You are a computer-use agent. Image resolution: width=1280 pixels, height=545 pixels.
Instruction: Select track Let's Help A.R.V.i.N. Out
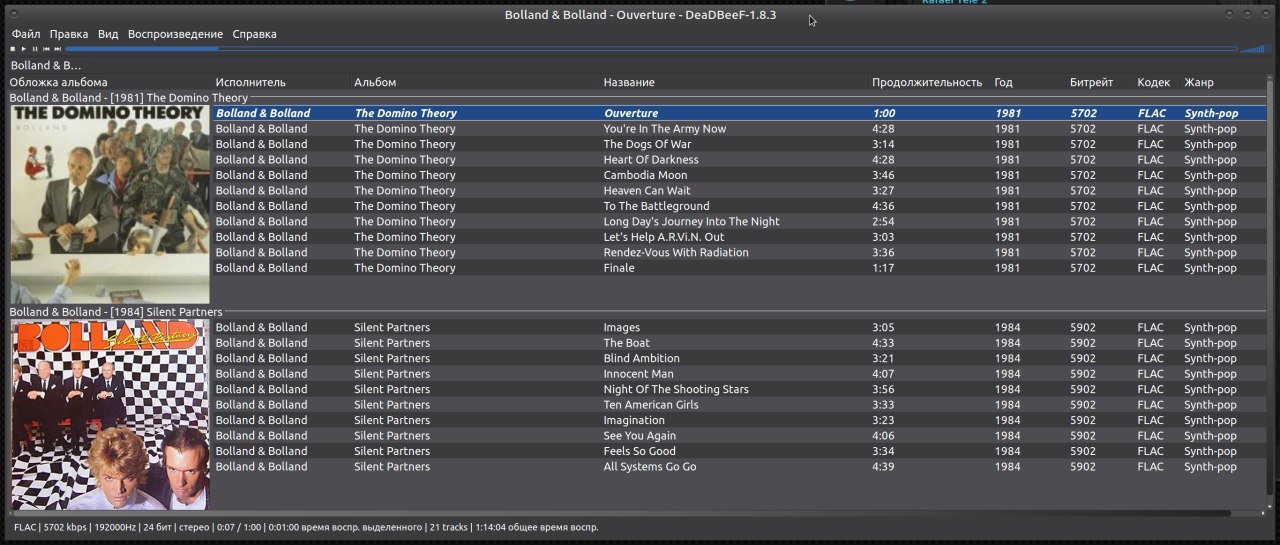point(740,237)
